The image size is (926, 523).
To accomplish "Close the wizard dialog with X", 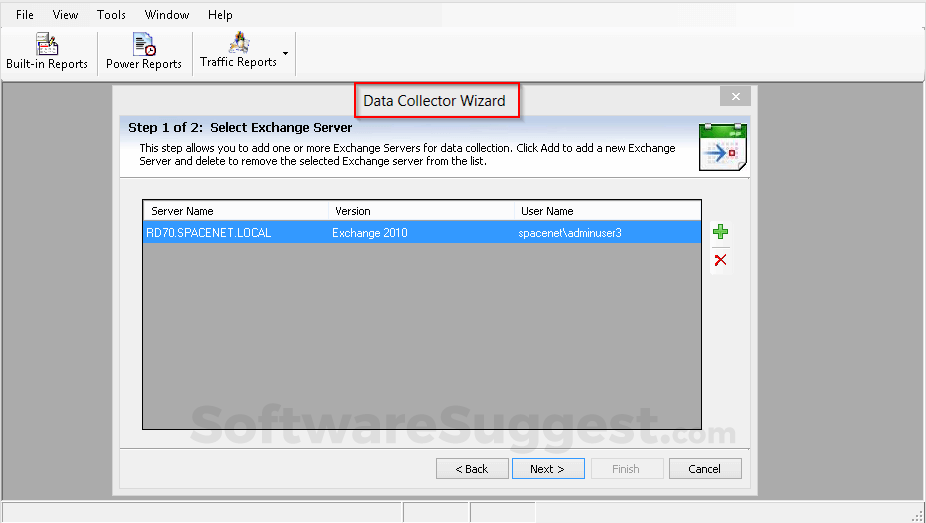I will [735, 96].
